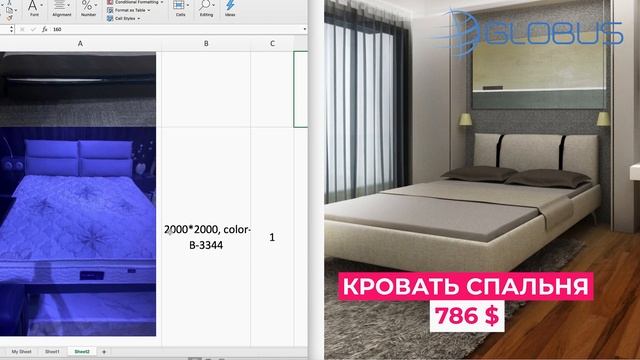Click the Name Box stepper arrows
This screenshot has height=360, width=640.
point(11,29)
